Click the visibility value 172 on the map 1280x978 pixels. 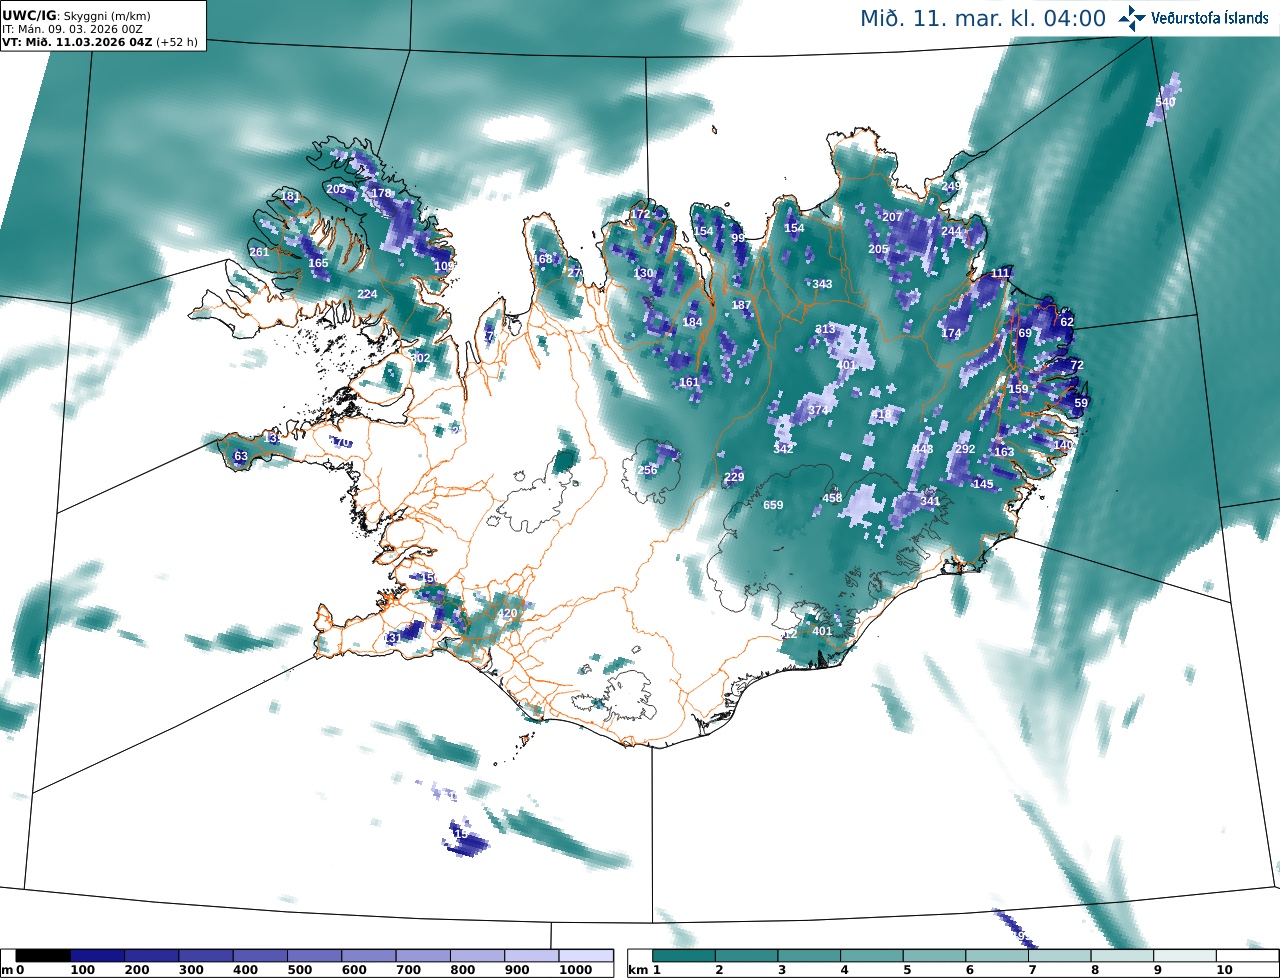640,214
